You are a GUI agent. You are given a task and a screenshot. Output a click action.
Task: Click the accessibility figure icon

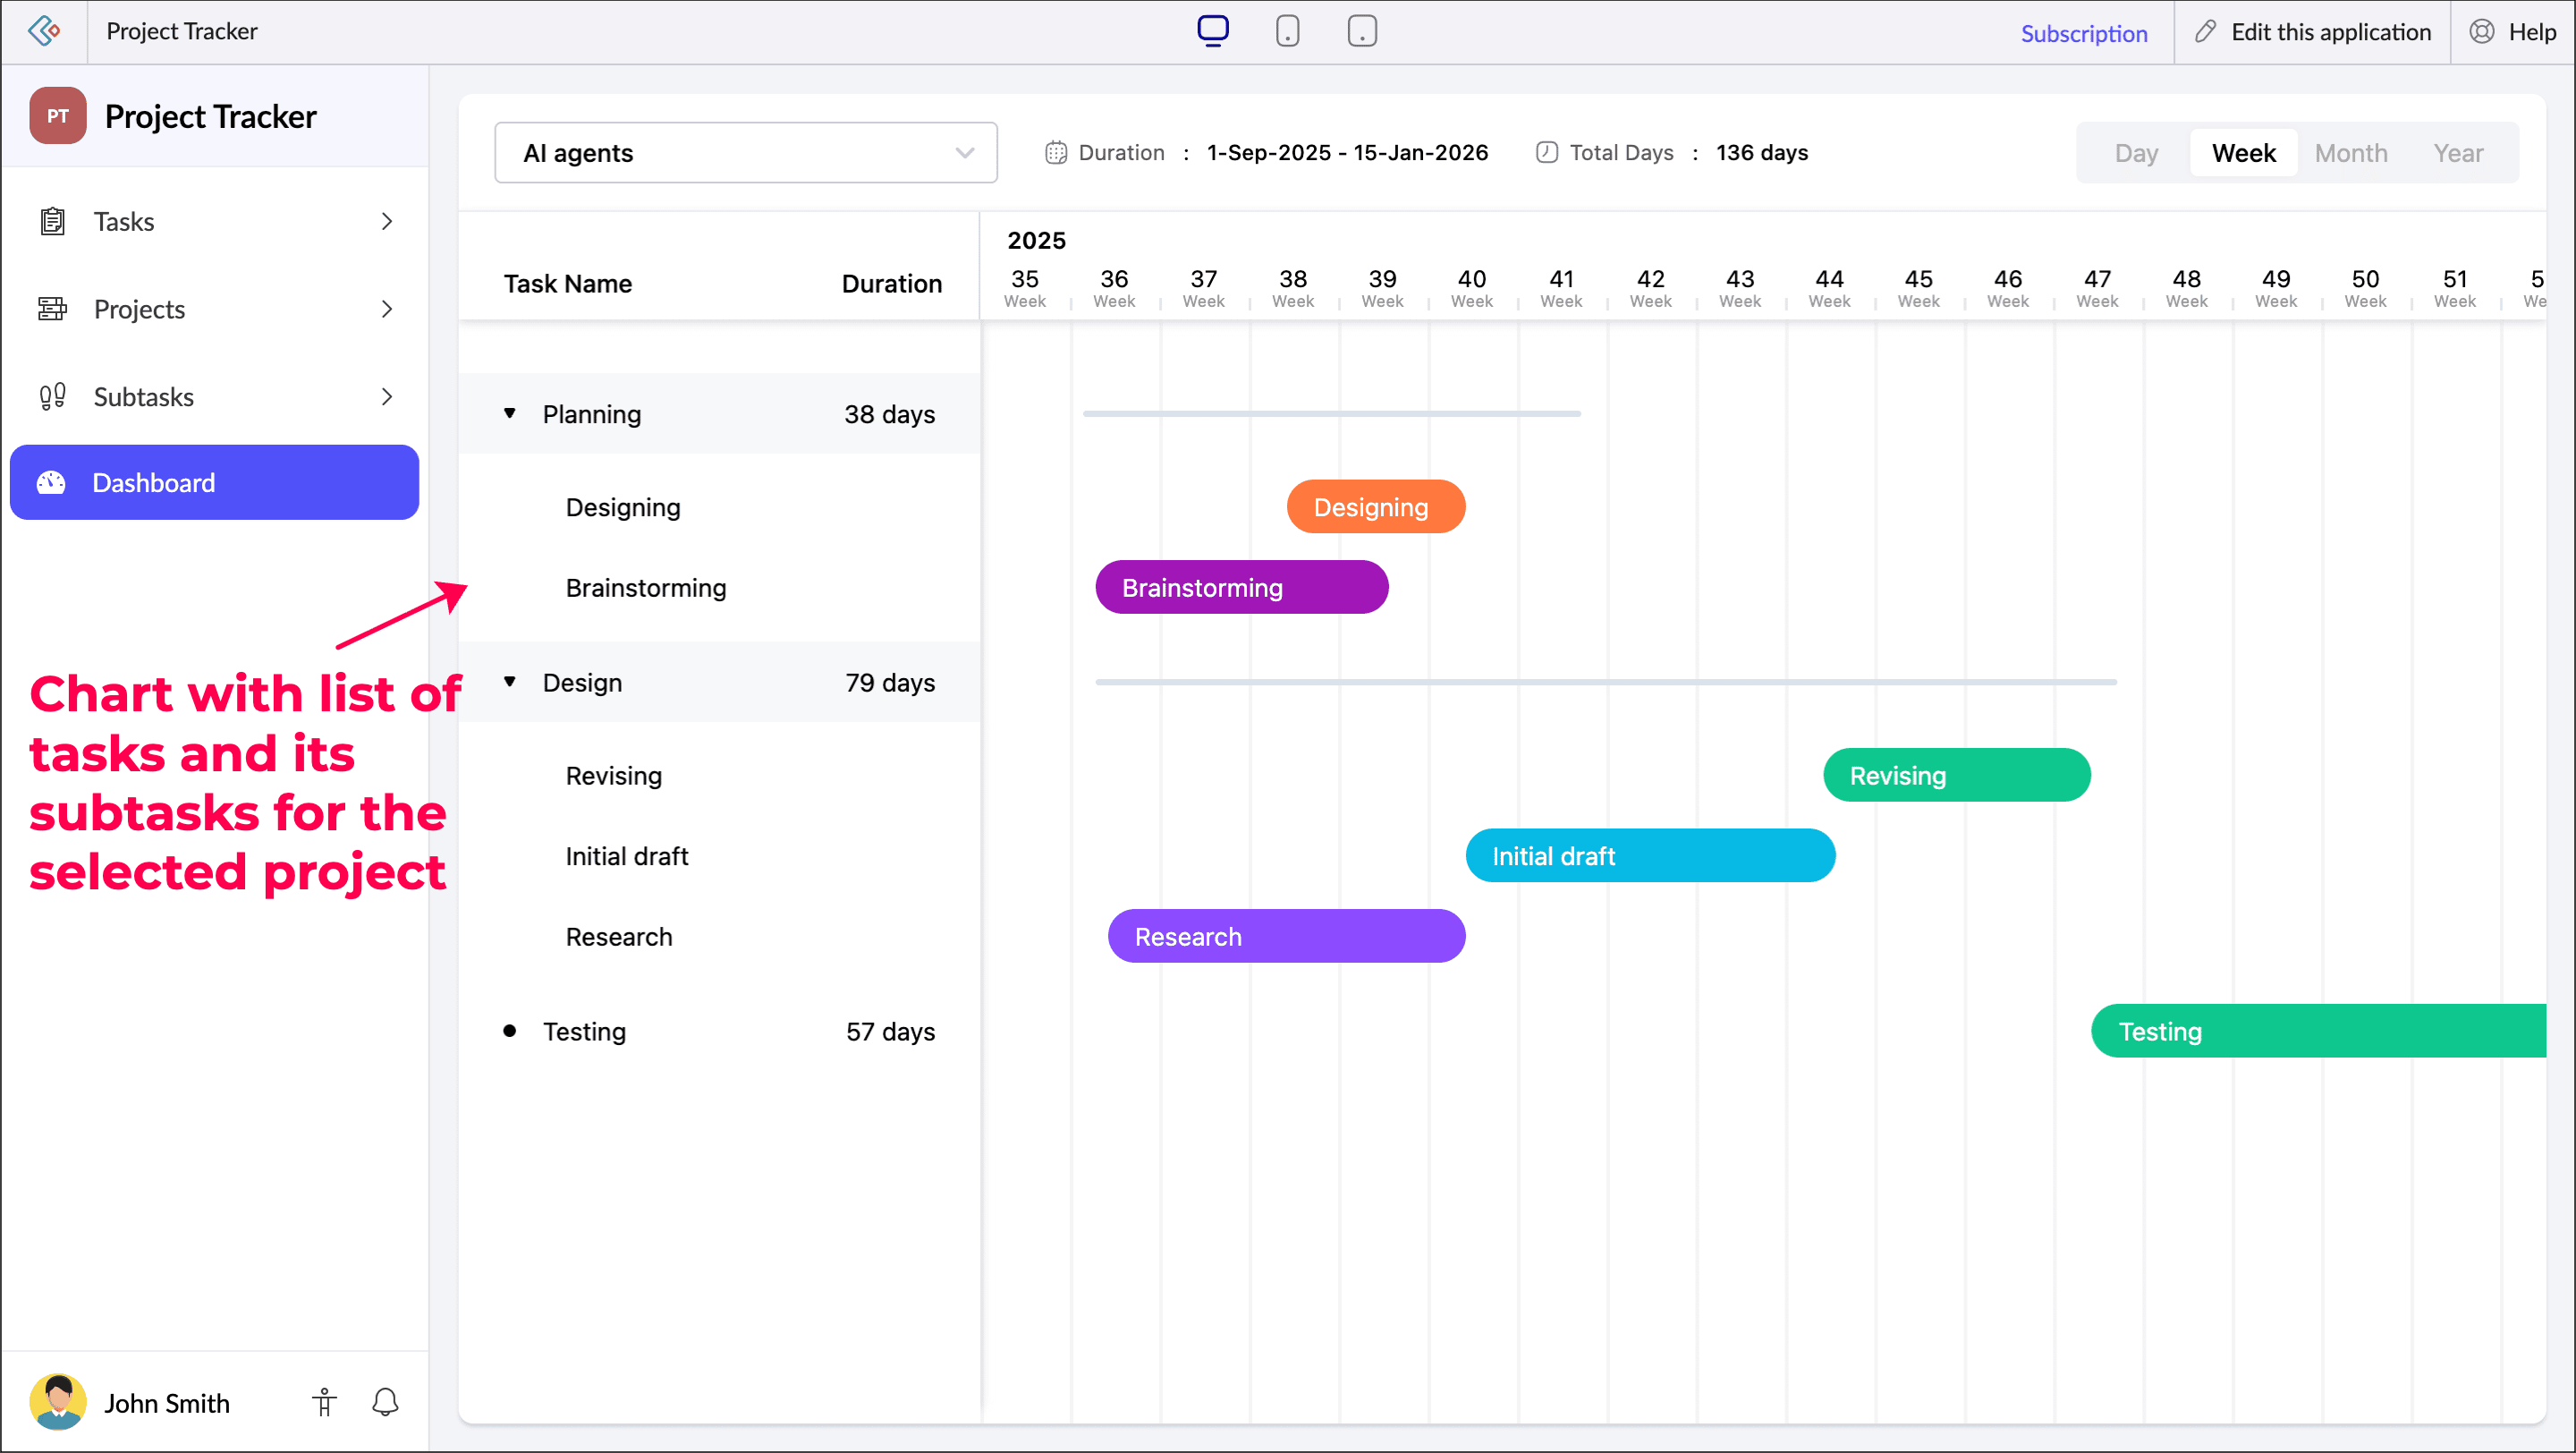(324, 1402)
